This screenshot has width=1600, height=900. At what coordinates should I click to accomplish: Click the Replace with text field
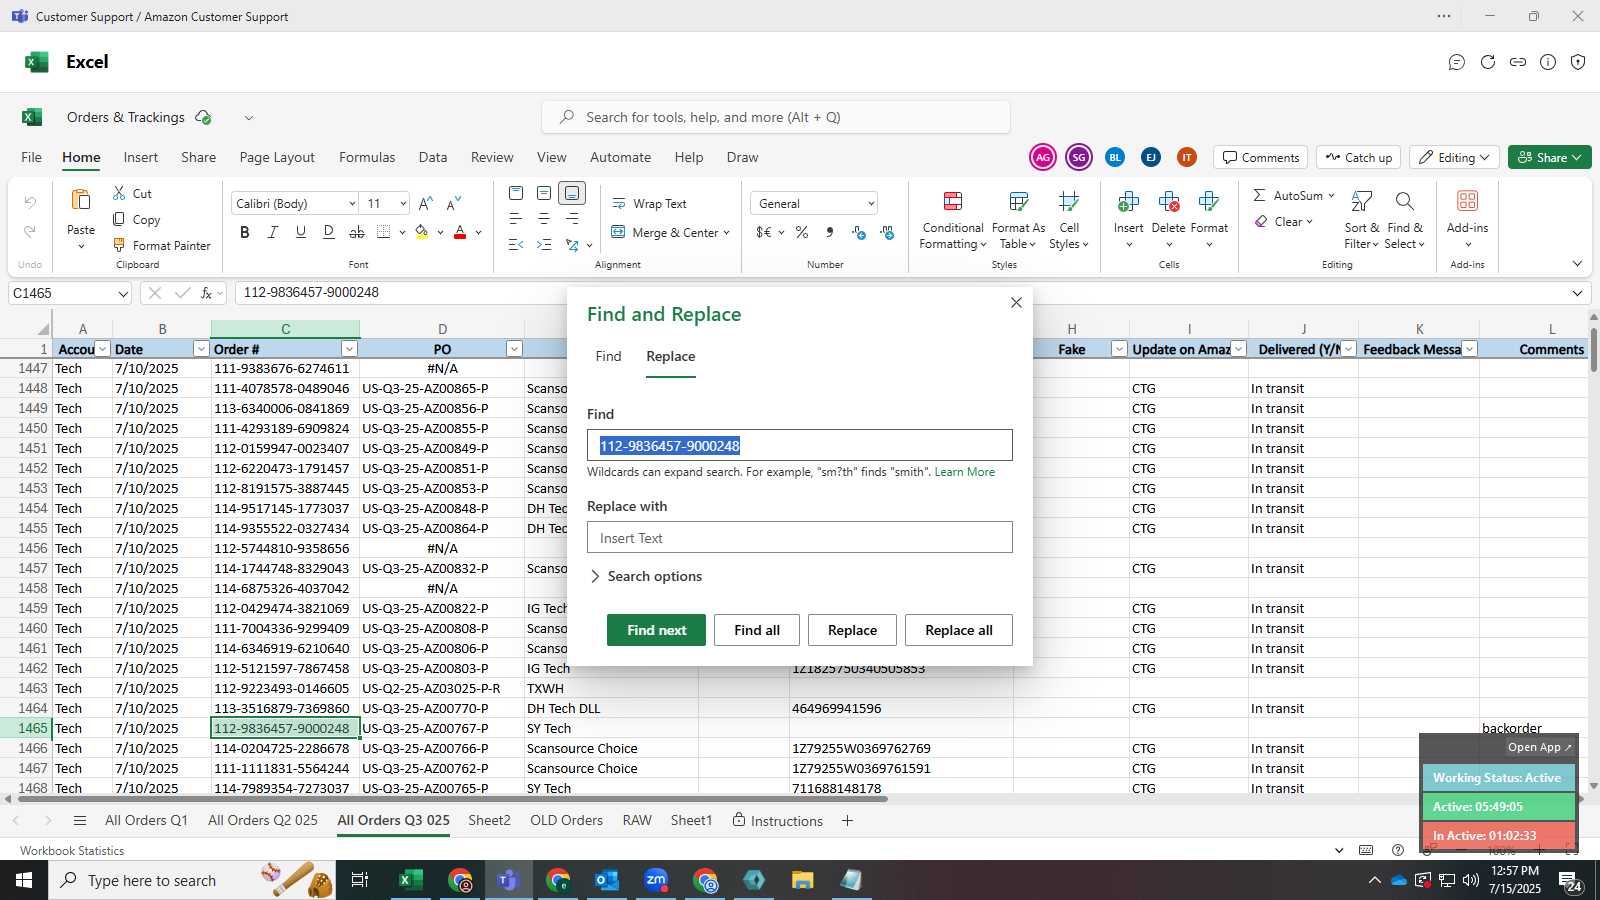tap(800, 537)
